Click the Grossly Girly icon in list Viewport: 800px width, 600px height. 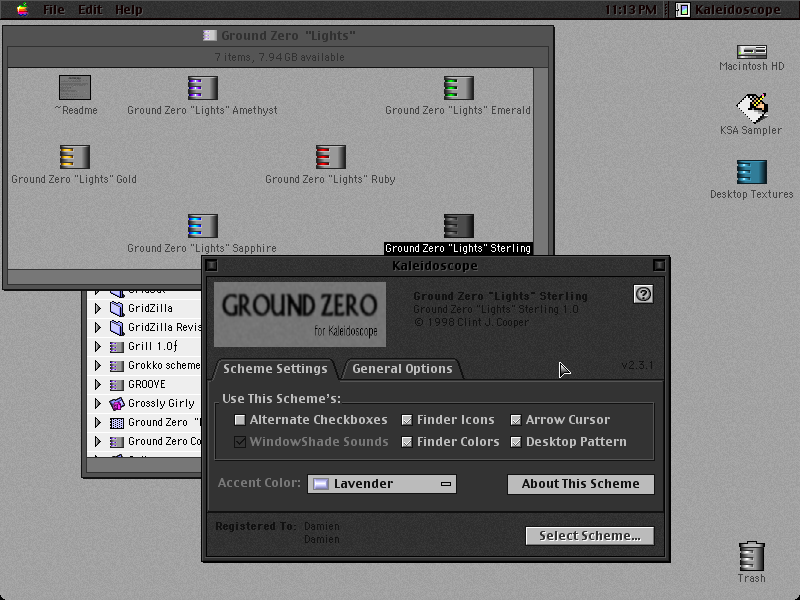(117, 404)
